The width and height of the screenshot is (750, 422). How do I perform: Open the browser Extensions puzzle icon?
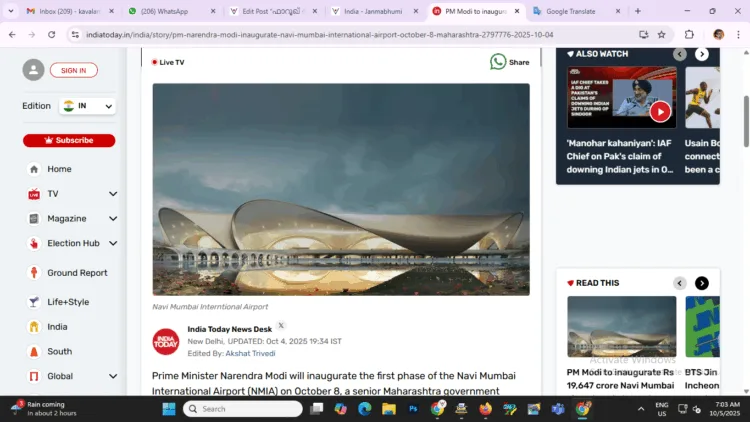(689, 34)
